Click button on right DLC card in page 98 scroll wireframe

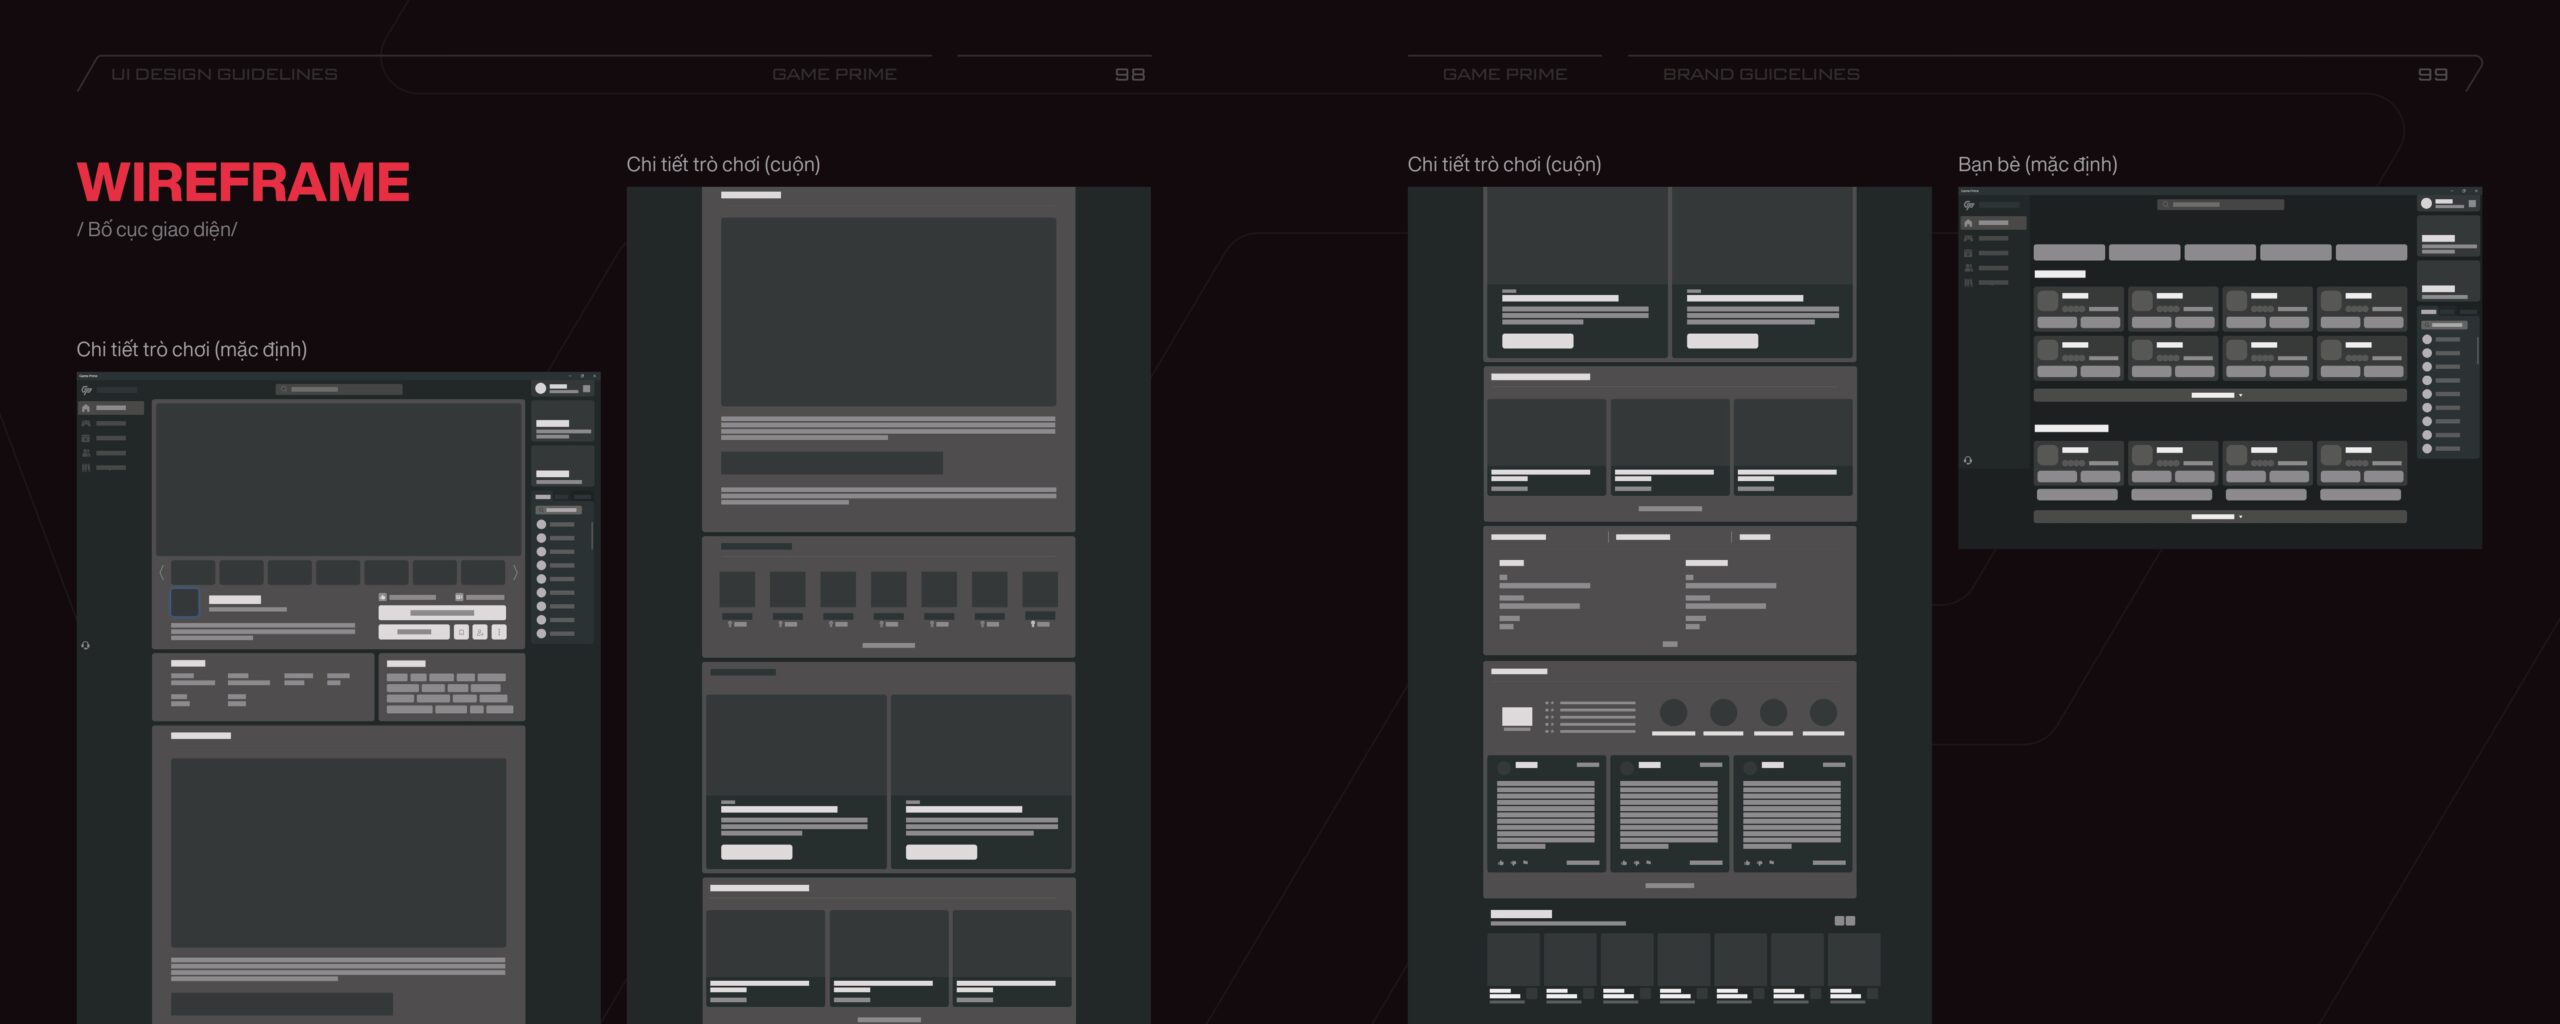point(941,852)
